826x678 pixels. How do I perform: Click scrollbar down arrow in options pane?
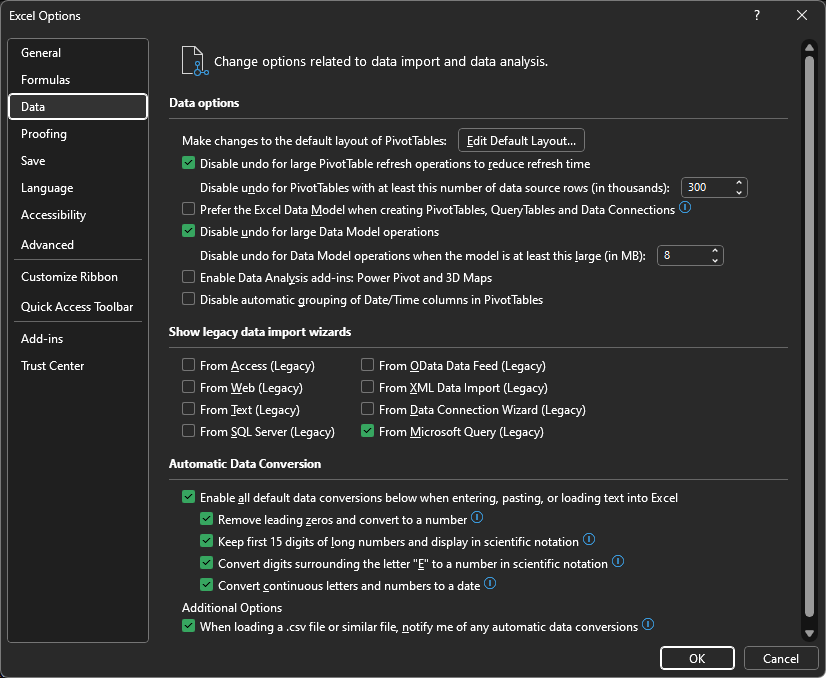pos(810,634)
